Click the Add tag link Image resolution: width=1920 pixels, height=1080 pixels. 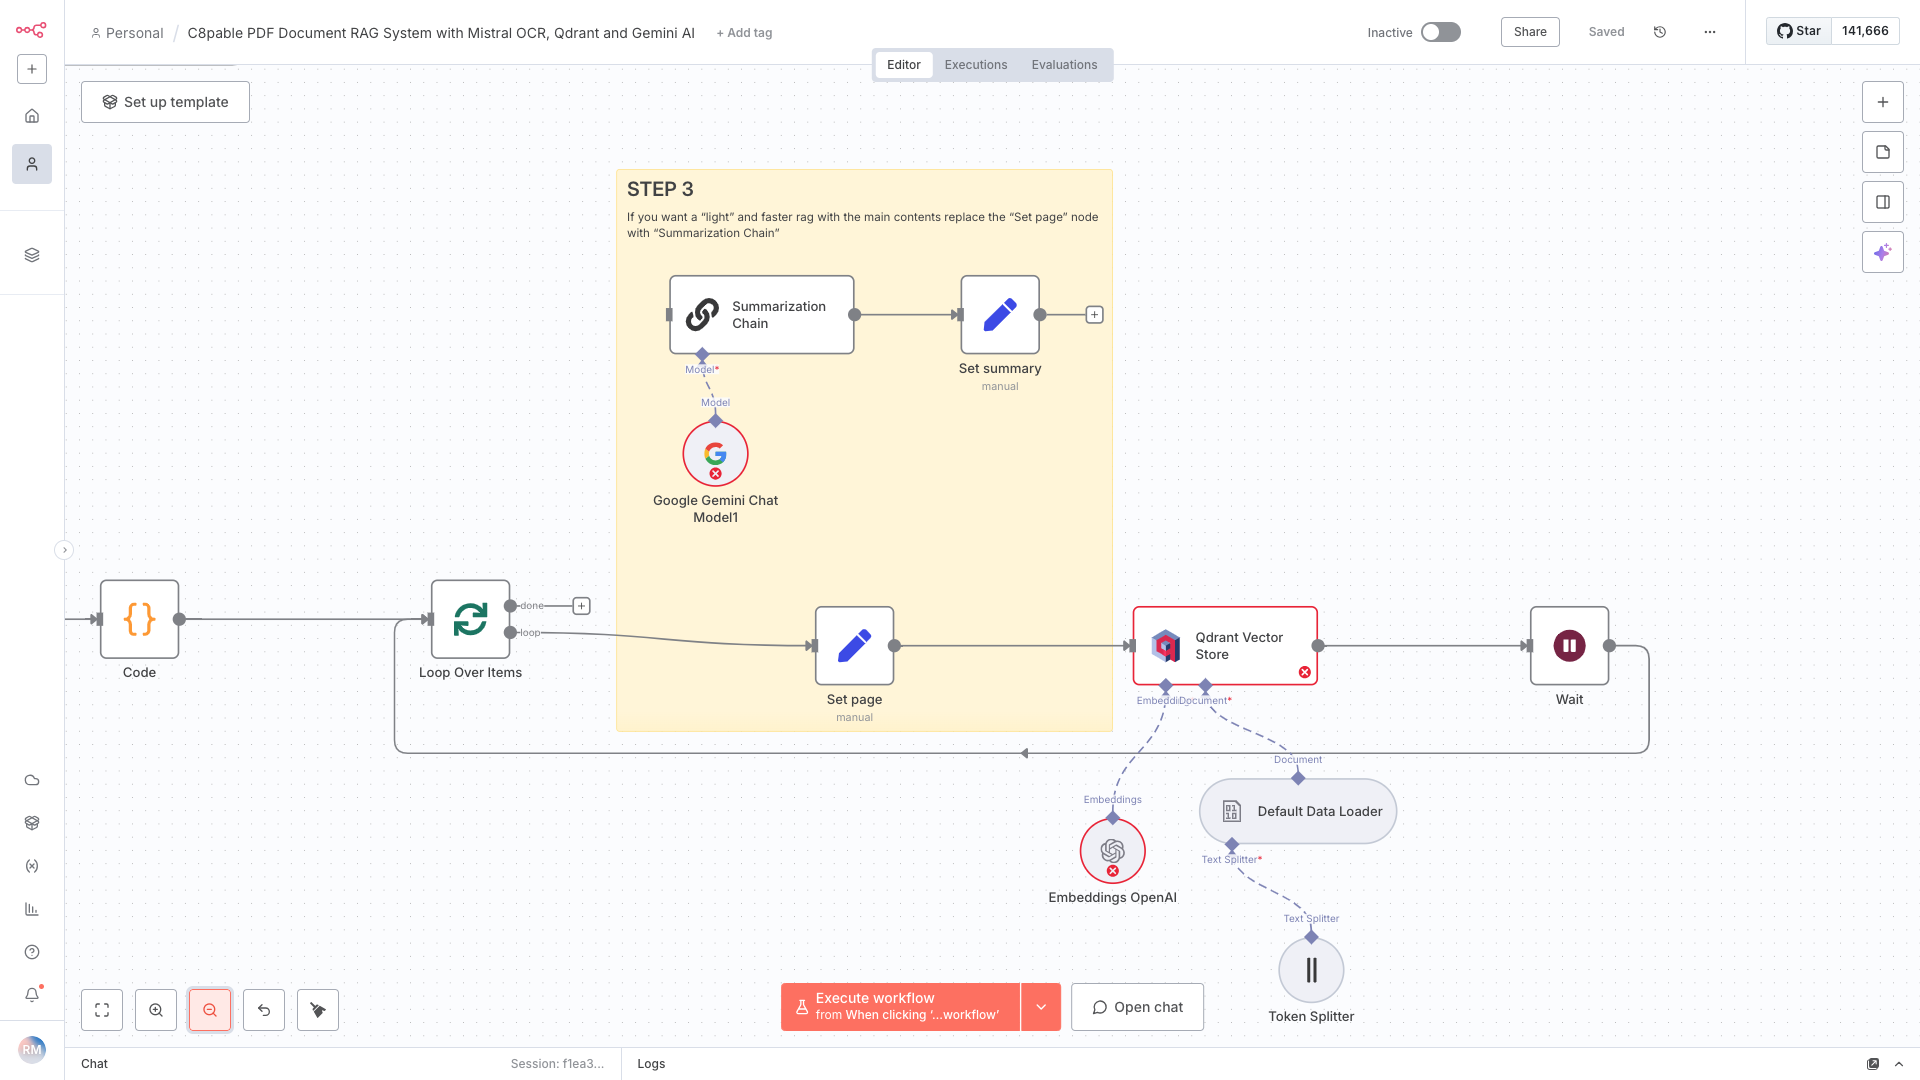coord(744,33)
